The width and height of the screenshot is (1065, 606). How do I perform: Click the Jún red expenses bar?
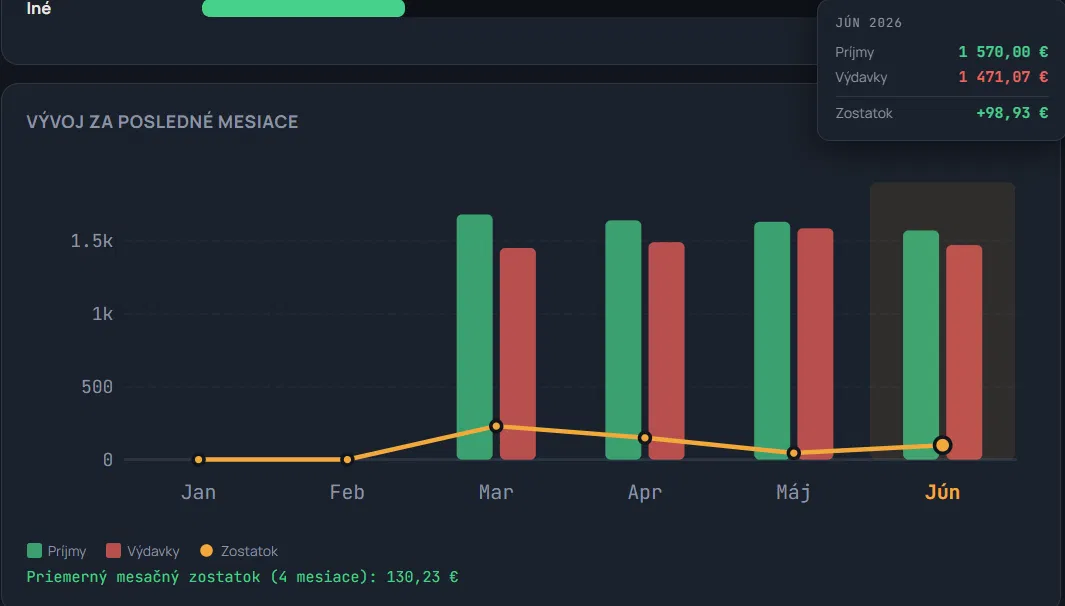pyautogui.click(x=964, y=353)
